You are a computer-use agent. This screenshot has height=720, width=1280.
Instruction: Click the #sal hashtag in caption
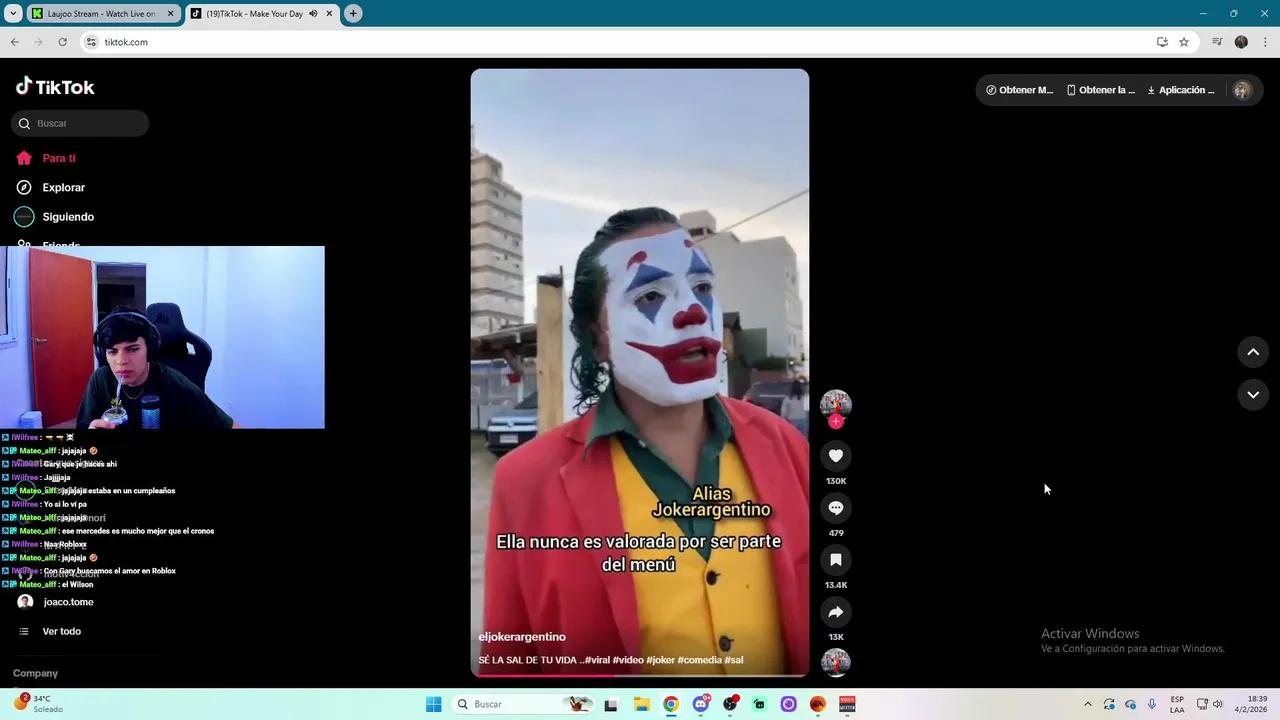(734, 660)
